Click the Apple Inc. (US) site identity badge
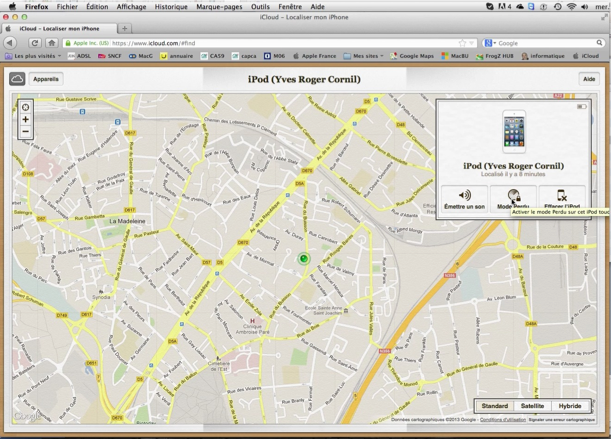 tap(87, 43)
